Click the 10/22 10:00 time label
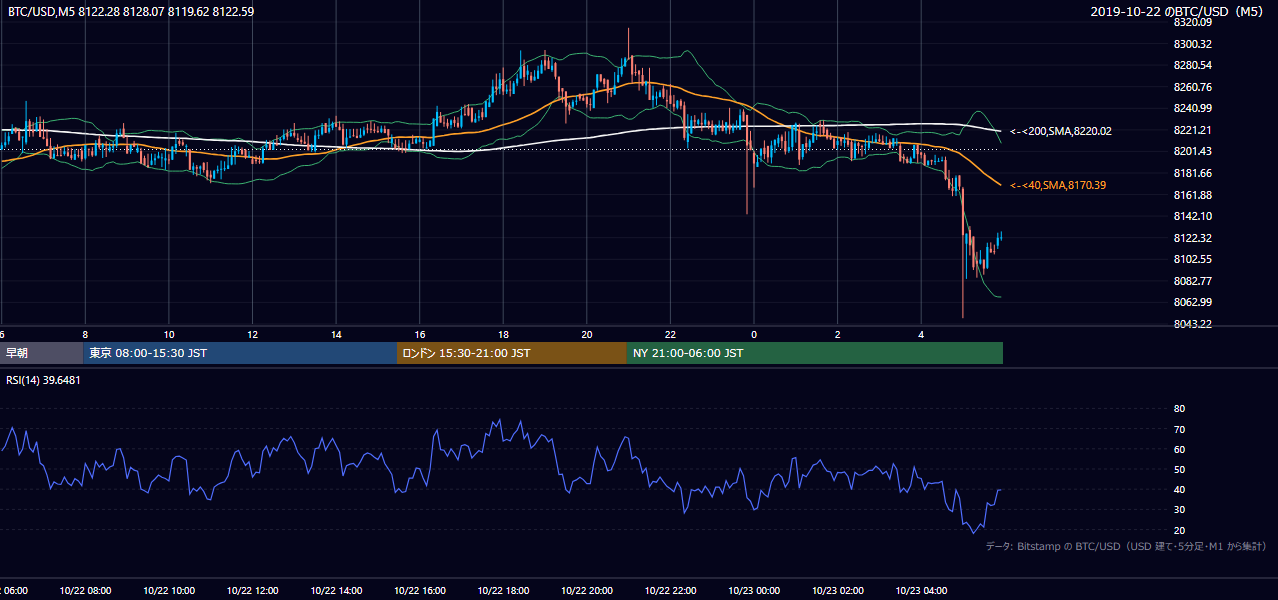Screen dimensions: 1278x600 [x=169, y=591]
